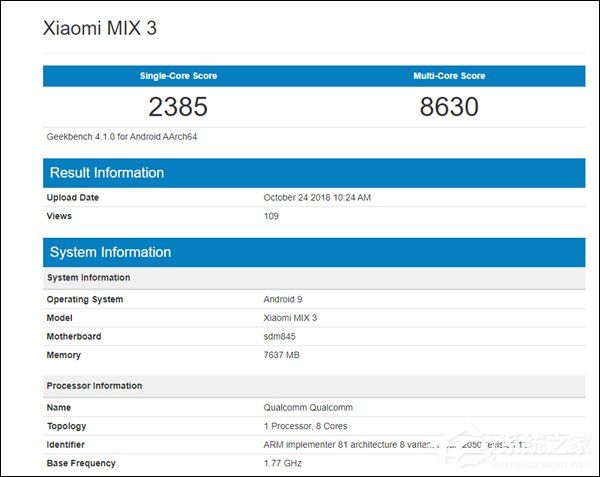Select the multi-core value 8630
The height and width of the screenshot is (477, 600).
pos(449,106)
